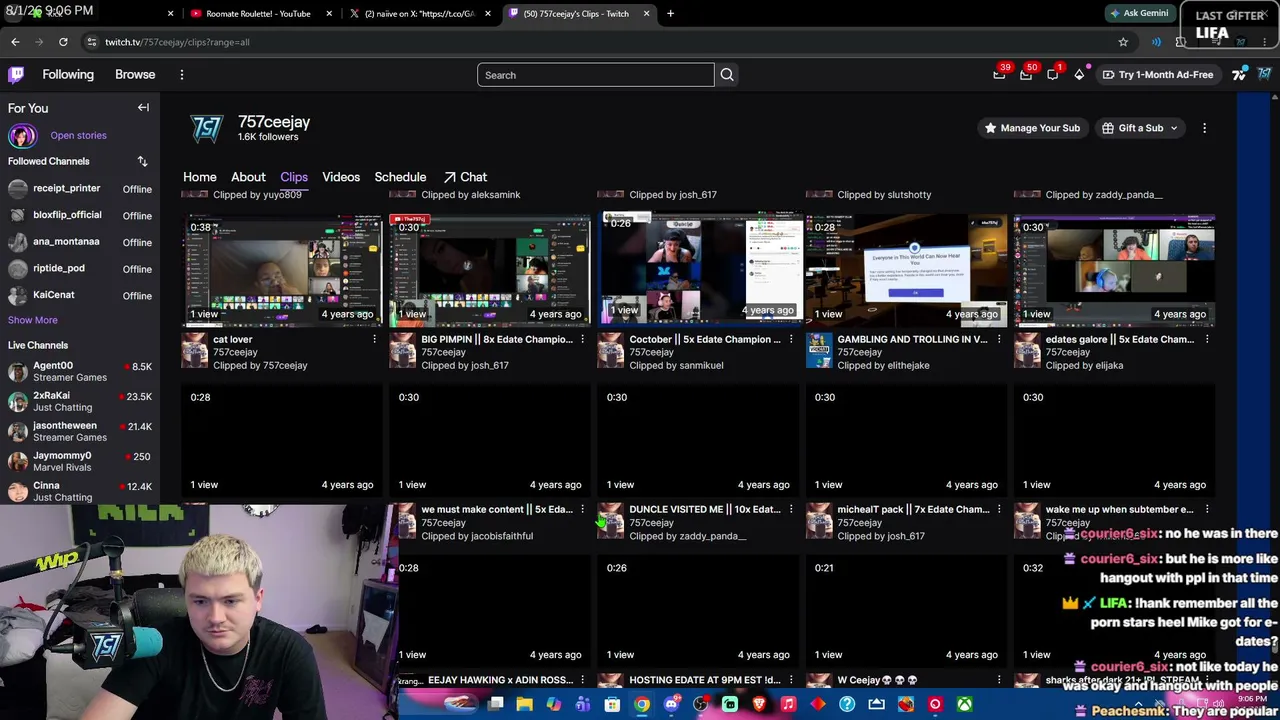Open the Twitch navigation more-options menu

182,75
